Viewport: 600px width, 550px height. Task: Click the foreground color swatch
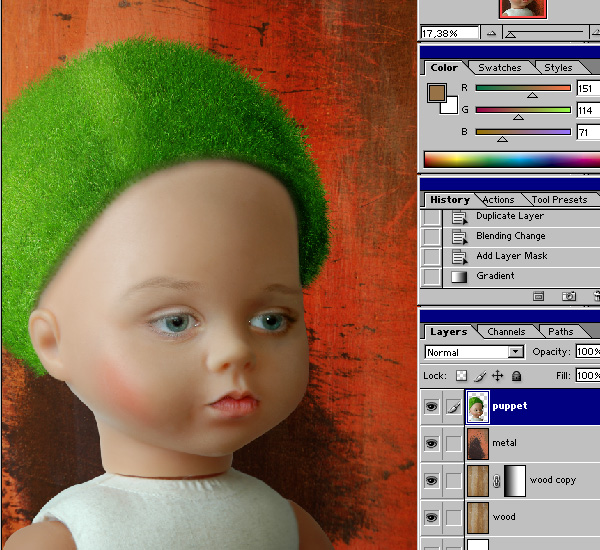point(437,93)
